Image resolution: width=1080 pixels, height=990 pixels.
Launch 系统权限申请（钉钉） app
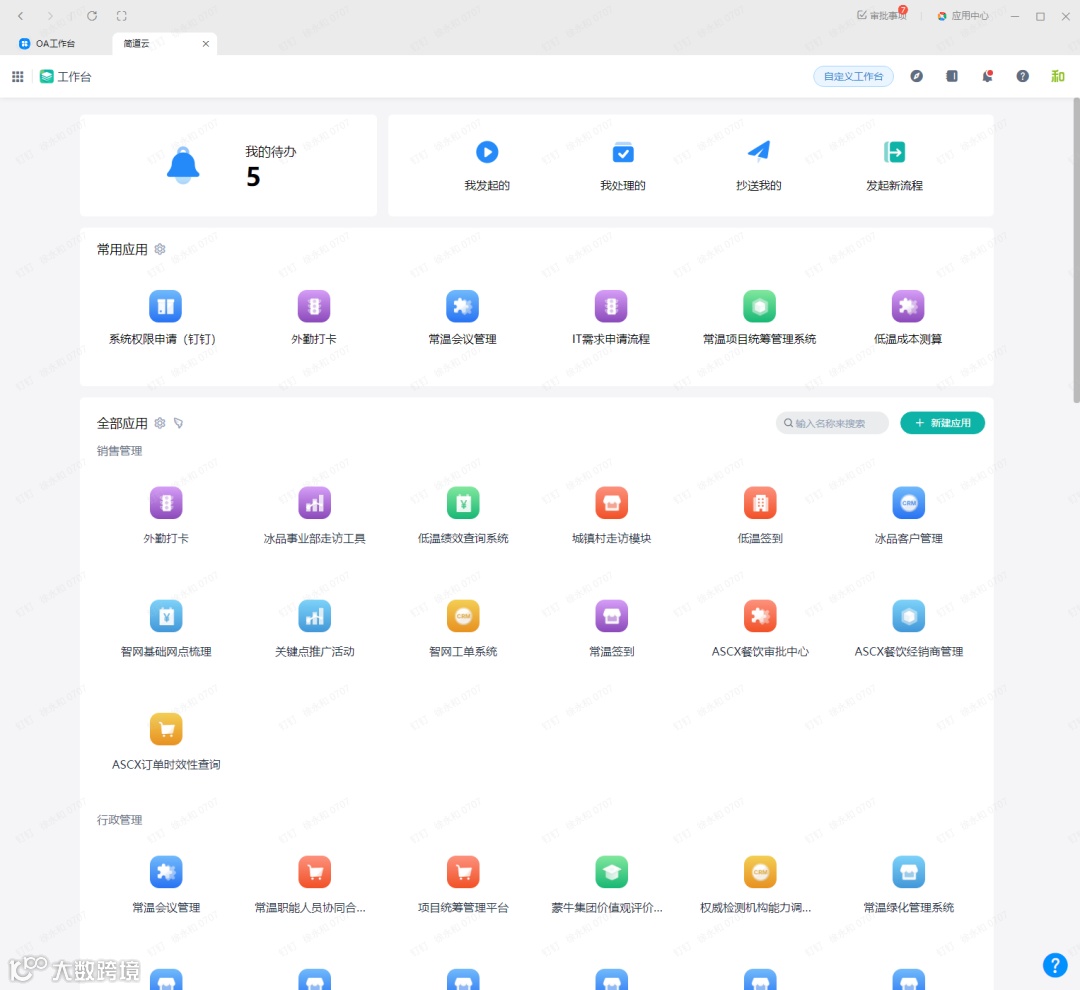pyautogui.click(x=165, y=306)
